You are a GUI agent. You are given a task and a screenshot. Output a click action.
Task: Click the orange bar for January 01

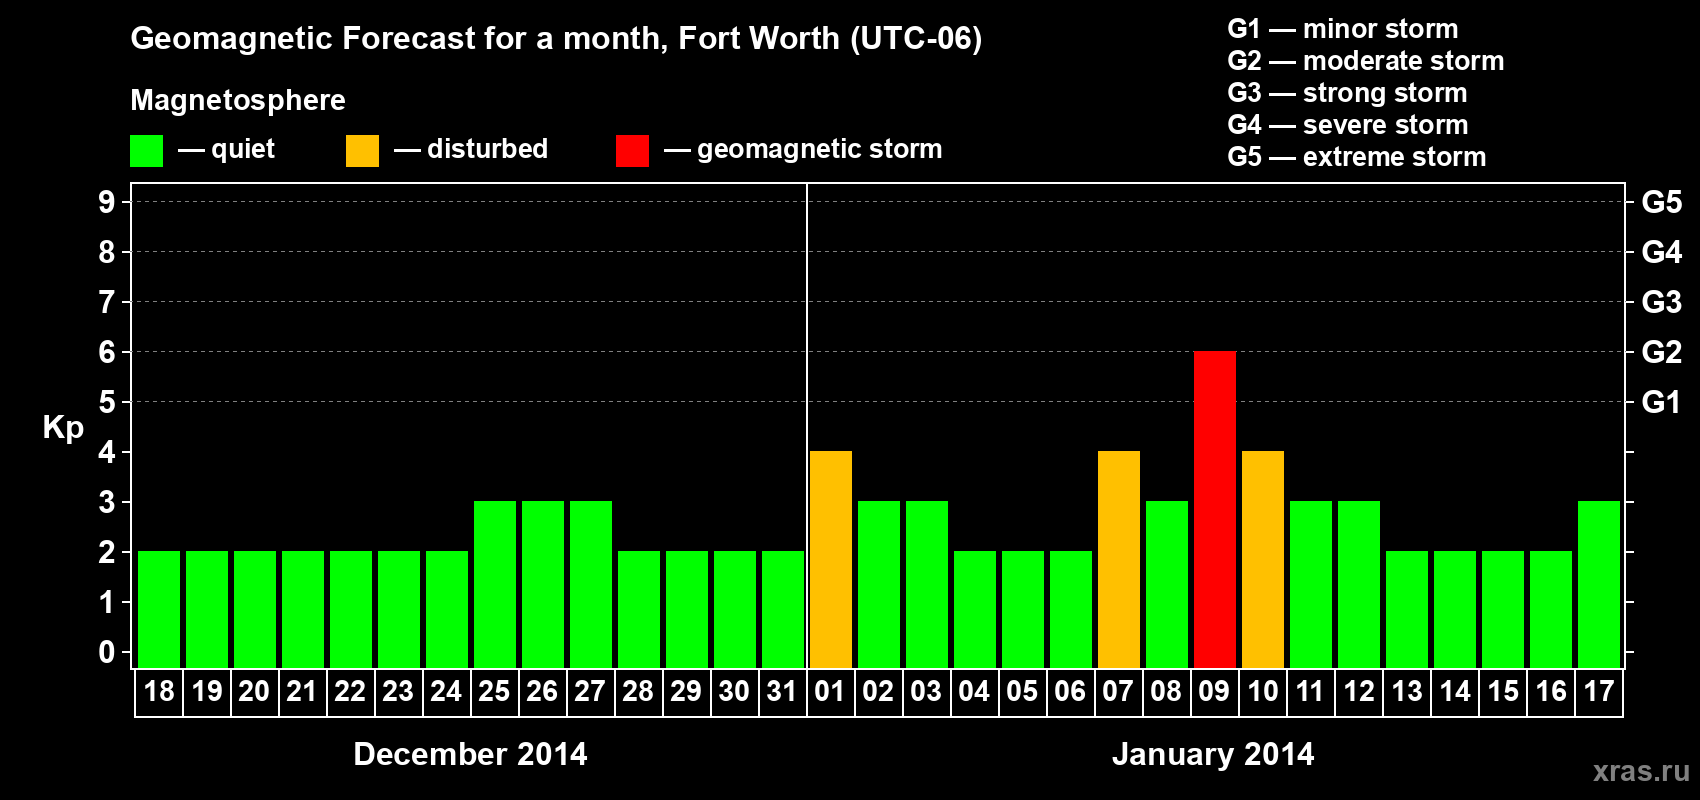831,560
